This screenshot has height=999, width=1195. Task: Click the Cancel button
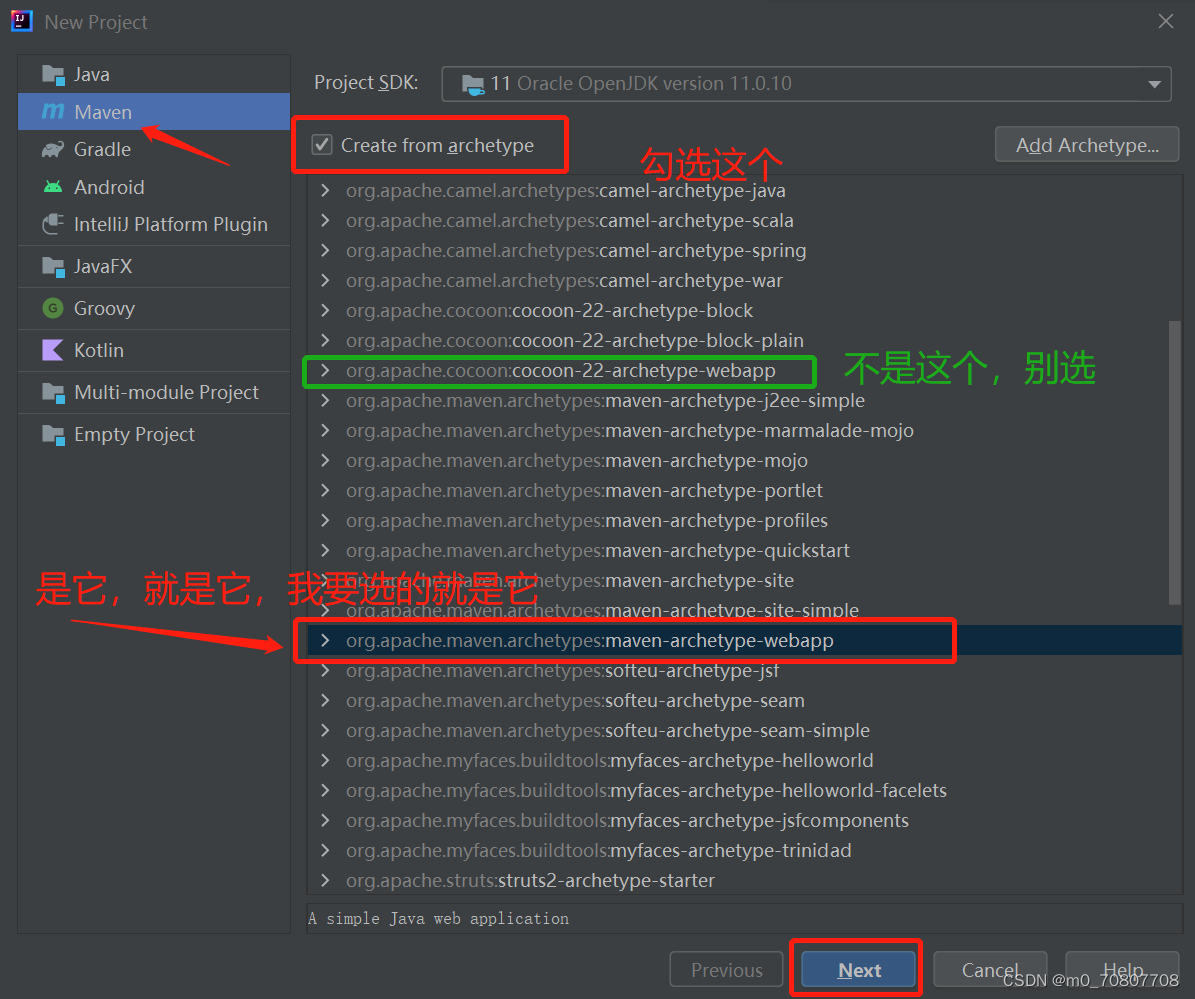pos(990,970)
